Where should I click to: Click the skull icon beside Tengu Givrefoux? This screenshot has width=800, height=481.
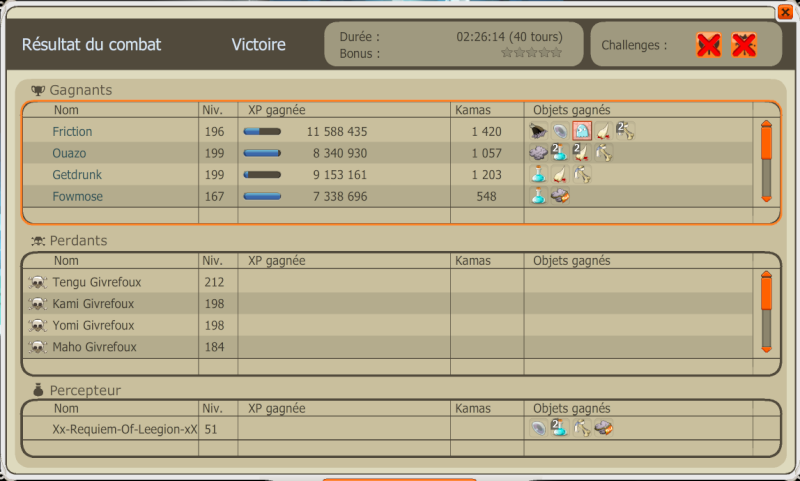[x=38, y=282]
